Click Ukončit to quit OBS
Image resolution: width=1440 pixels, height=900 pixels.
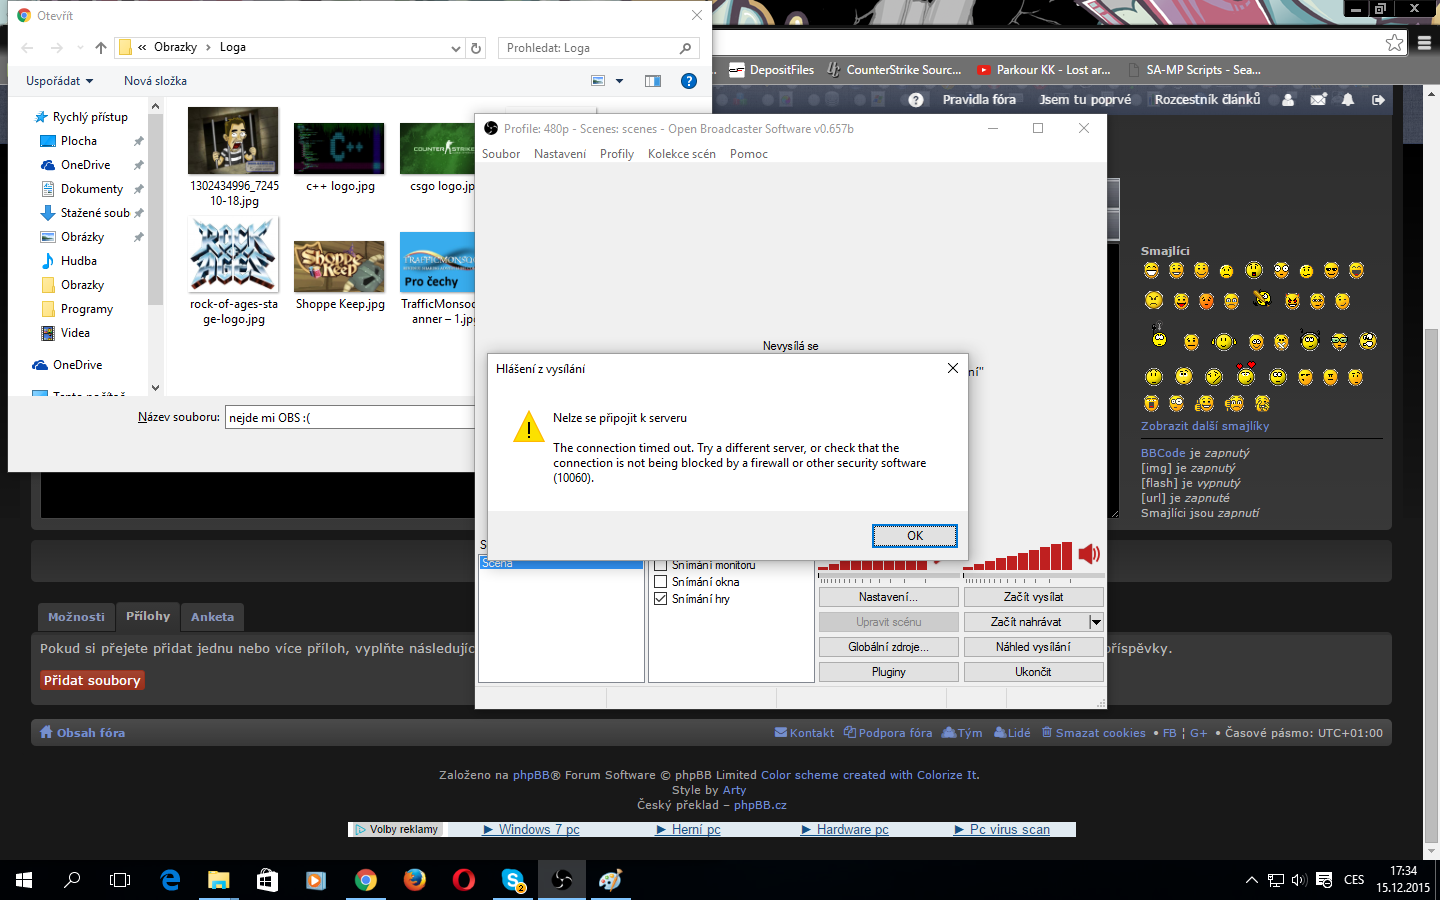[1033, 672]
